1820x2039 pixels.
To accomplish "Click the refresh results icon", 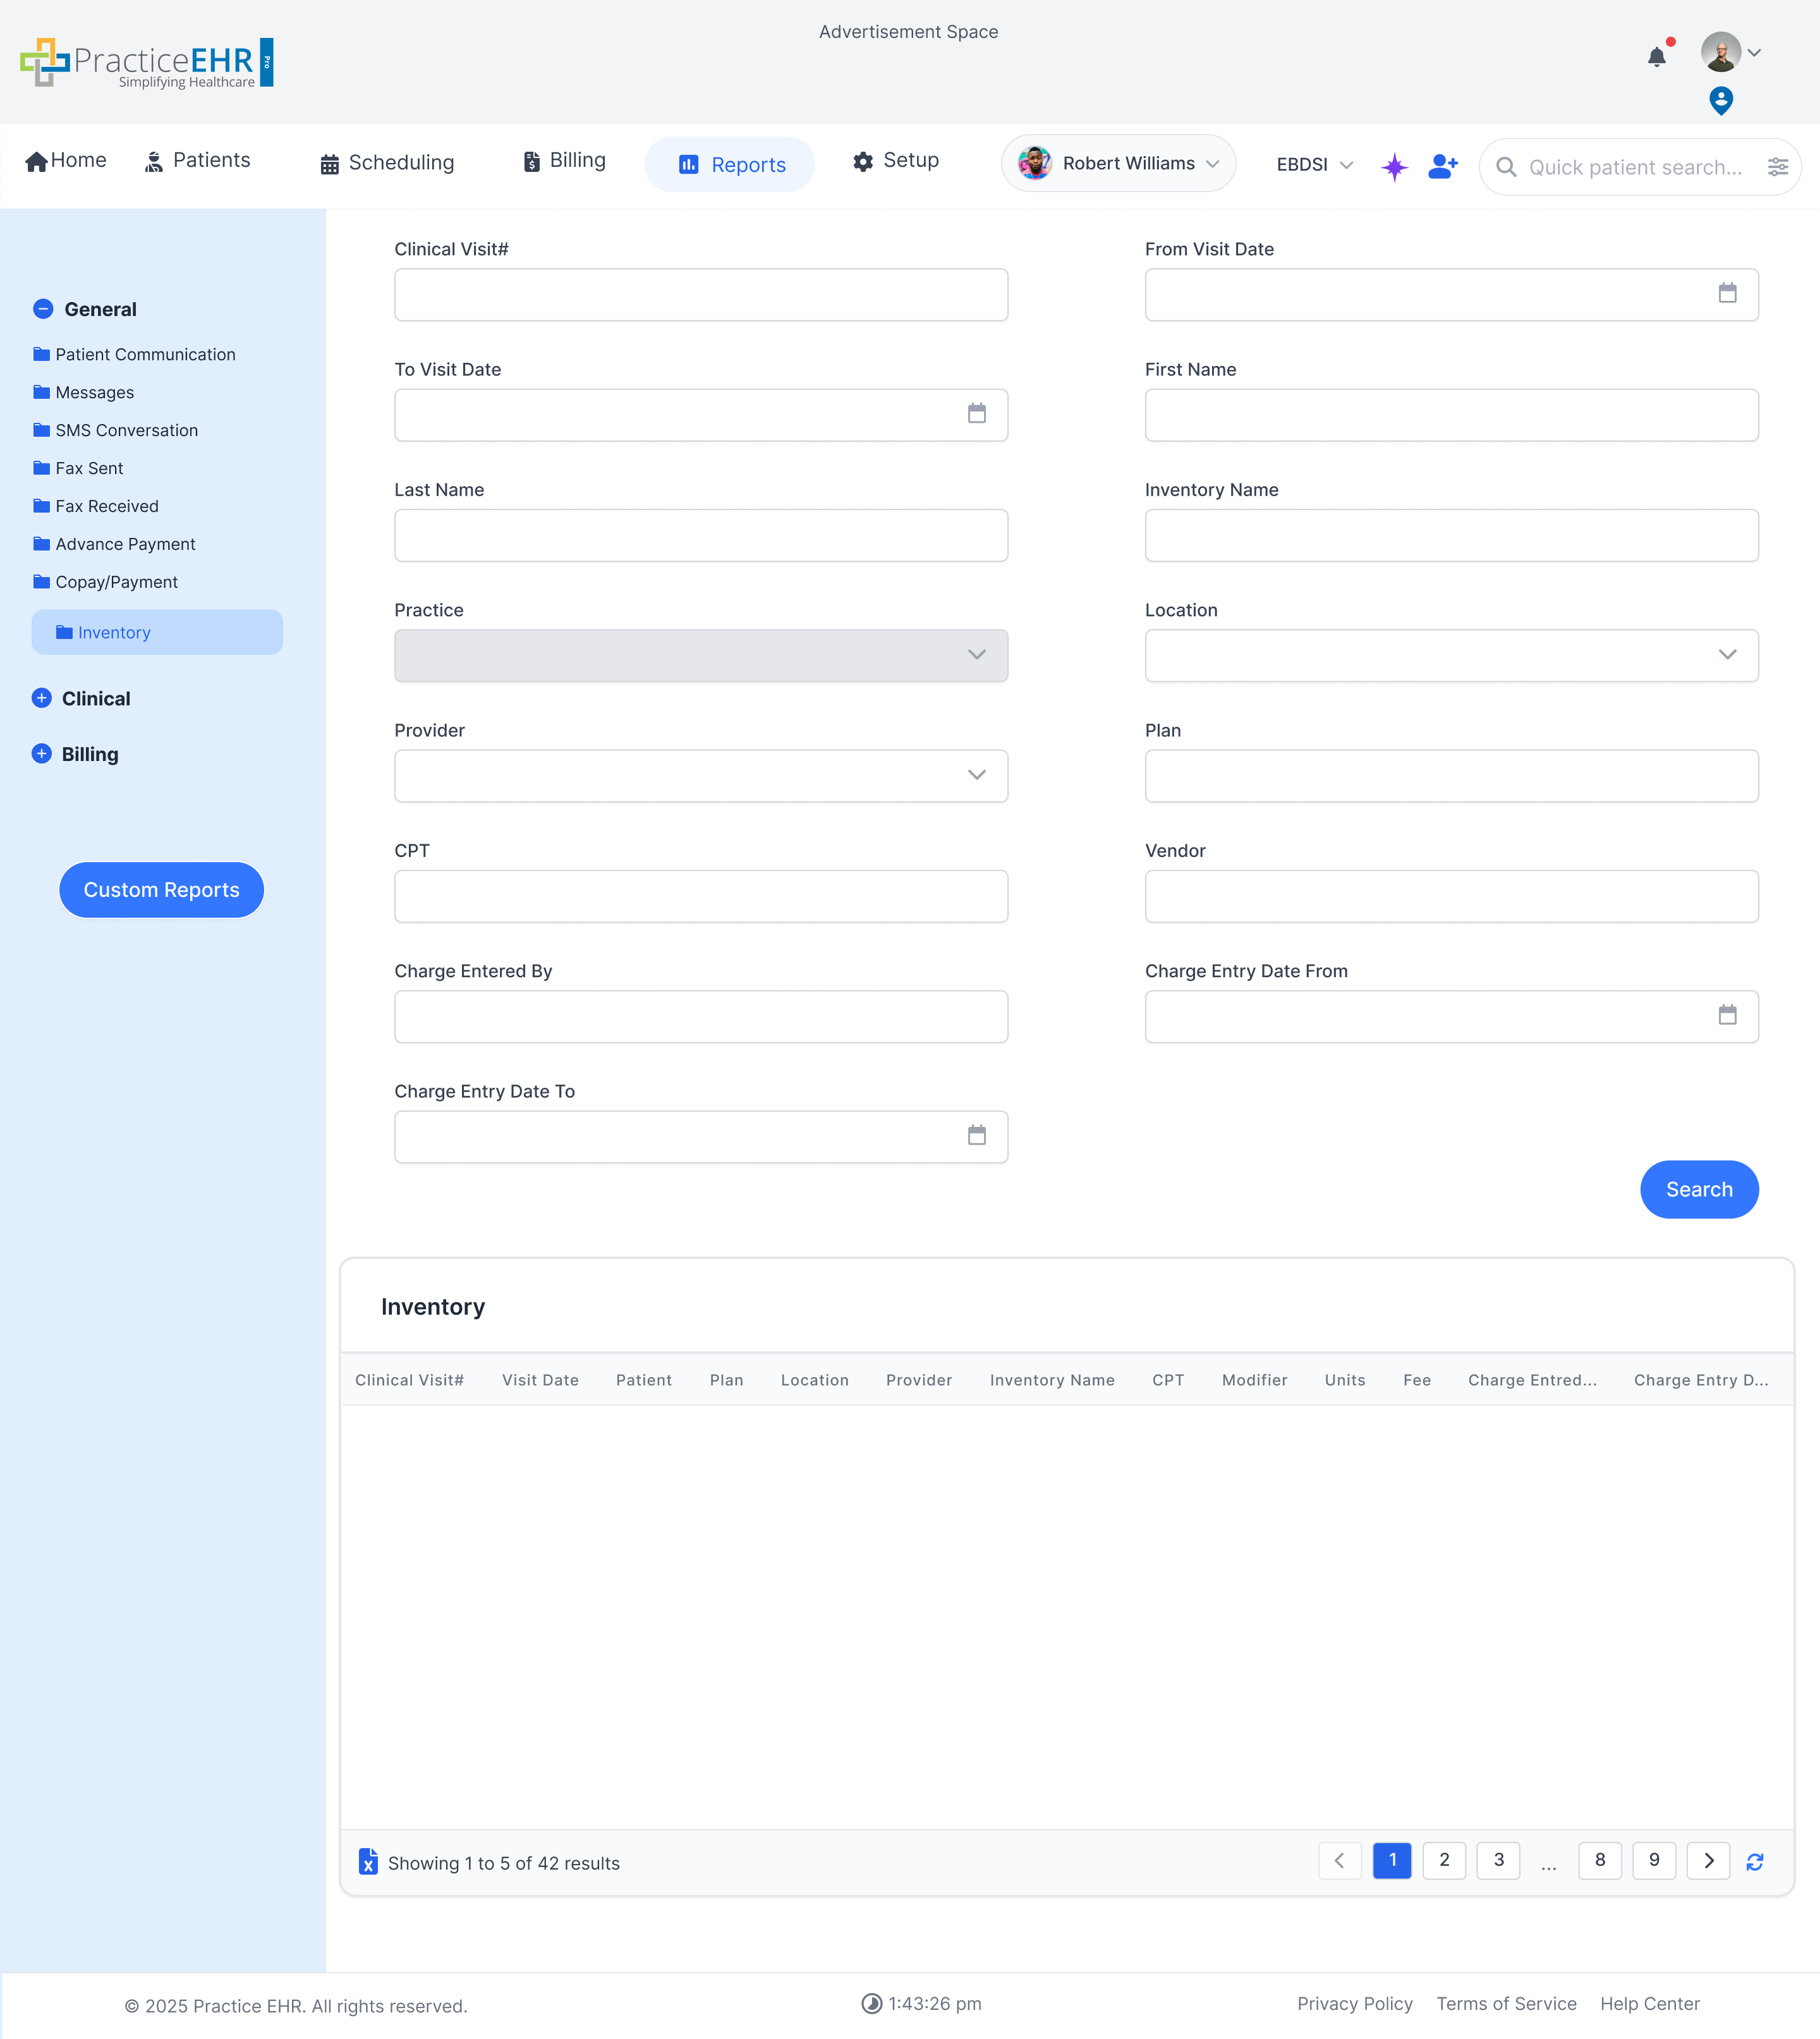I will click(1754, 1861).
